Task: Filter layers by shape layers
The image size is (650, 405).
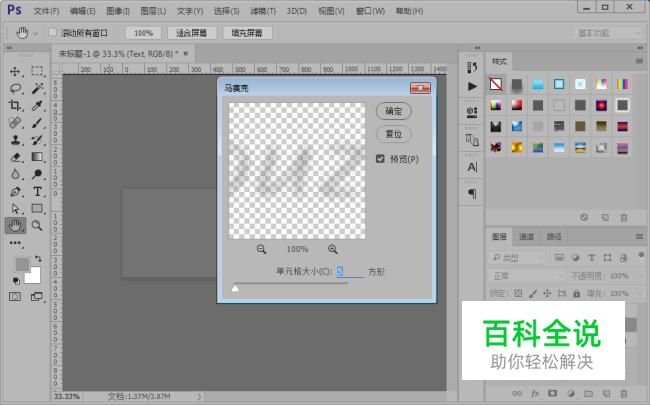Action: 607,258
